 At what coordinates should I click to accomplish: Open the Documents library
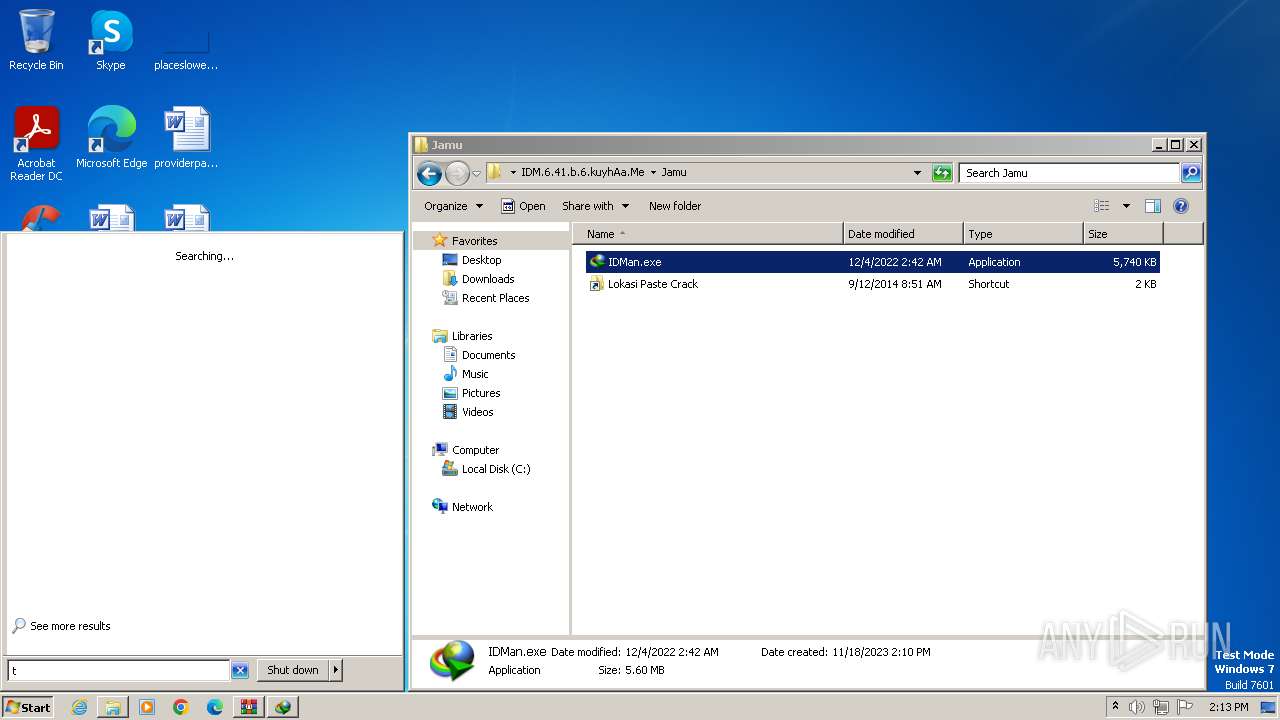click(x=488, y=355)
